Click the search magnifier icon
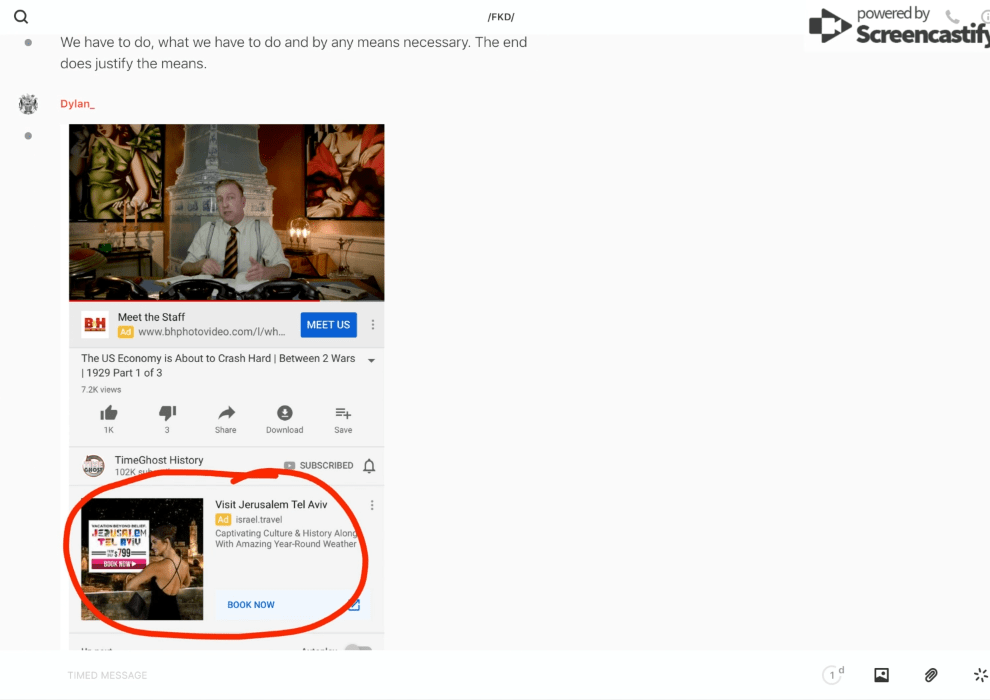 (x=21, y=17)
